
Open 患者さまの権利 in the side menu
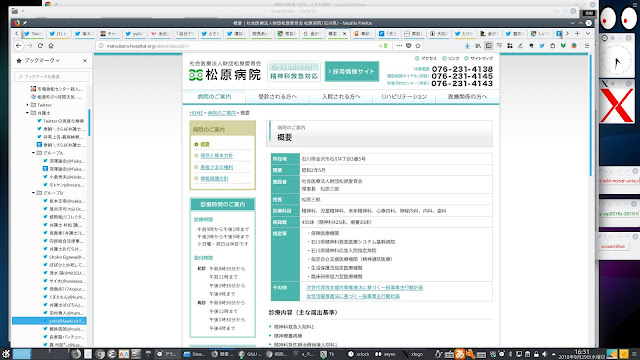(216, 167)
